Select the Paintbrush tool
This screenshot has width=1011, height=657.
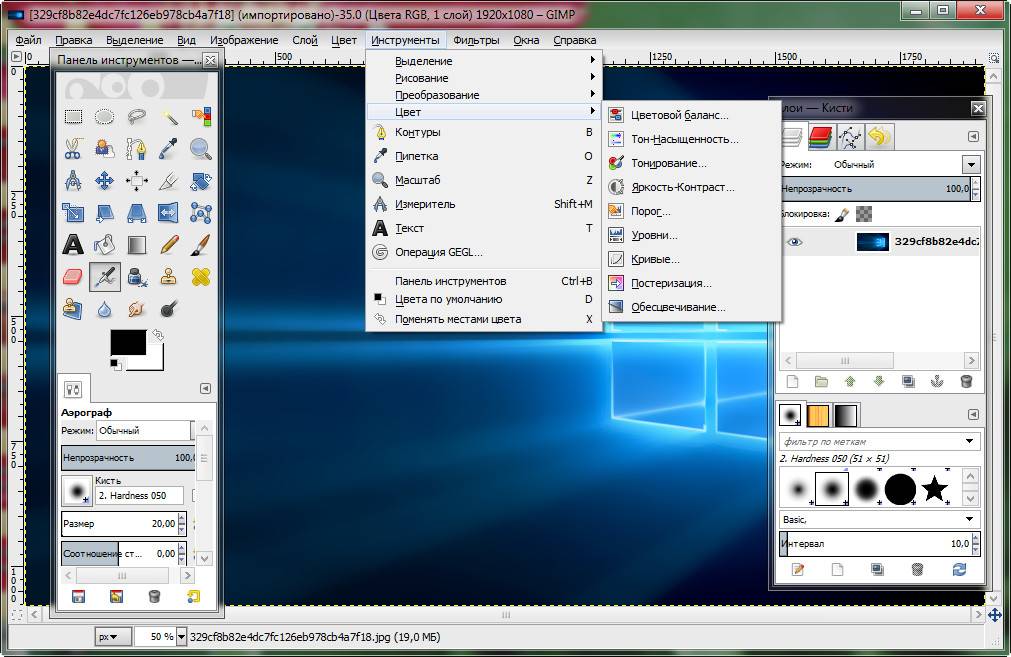click(x=201, y=245)
